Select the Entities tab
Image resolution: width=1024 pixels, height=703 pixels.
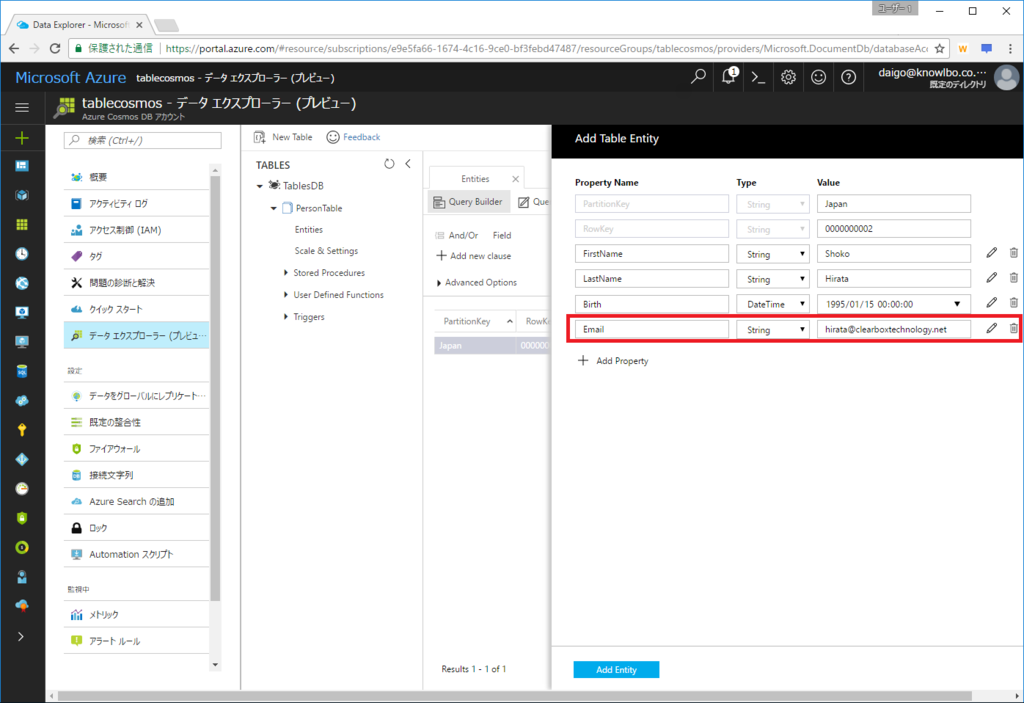pos(475,179)
